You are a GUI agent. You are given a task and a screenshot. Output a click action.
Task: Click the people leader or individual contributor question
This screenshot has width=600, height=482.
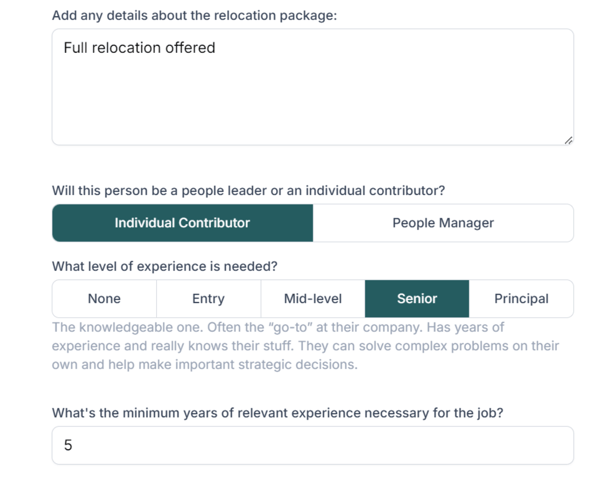(x=248, y=190)
